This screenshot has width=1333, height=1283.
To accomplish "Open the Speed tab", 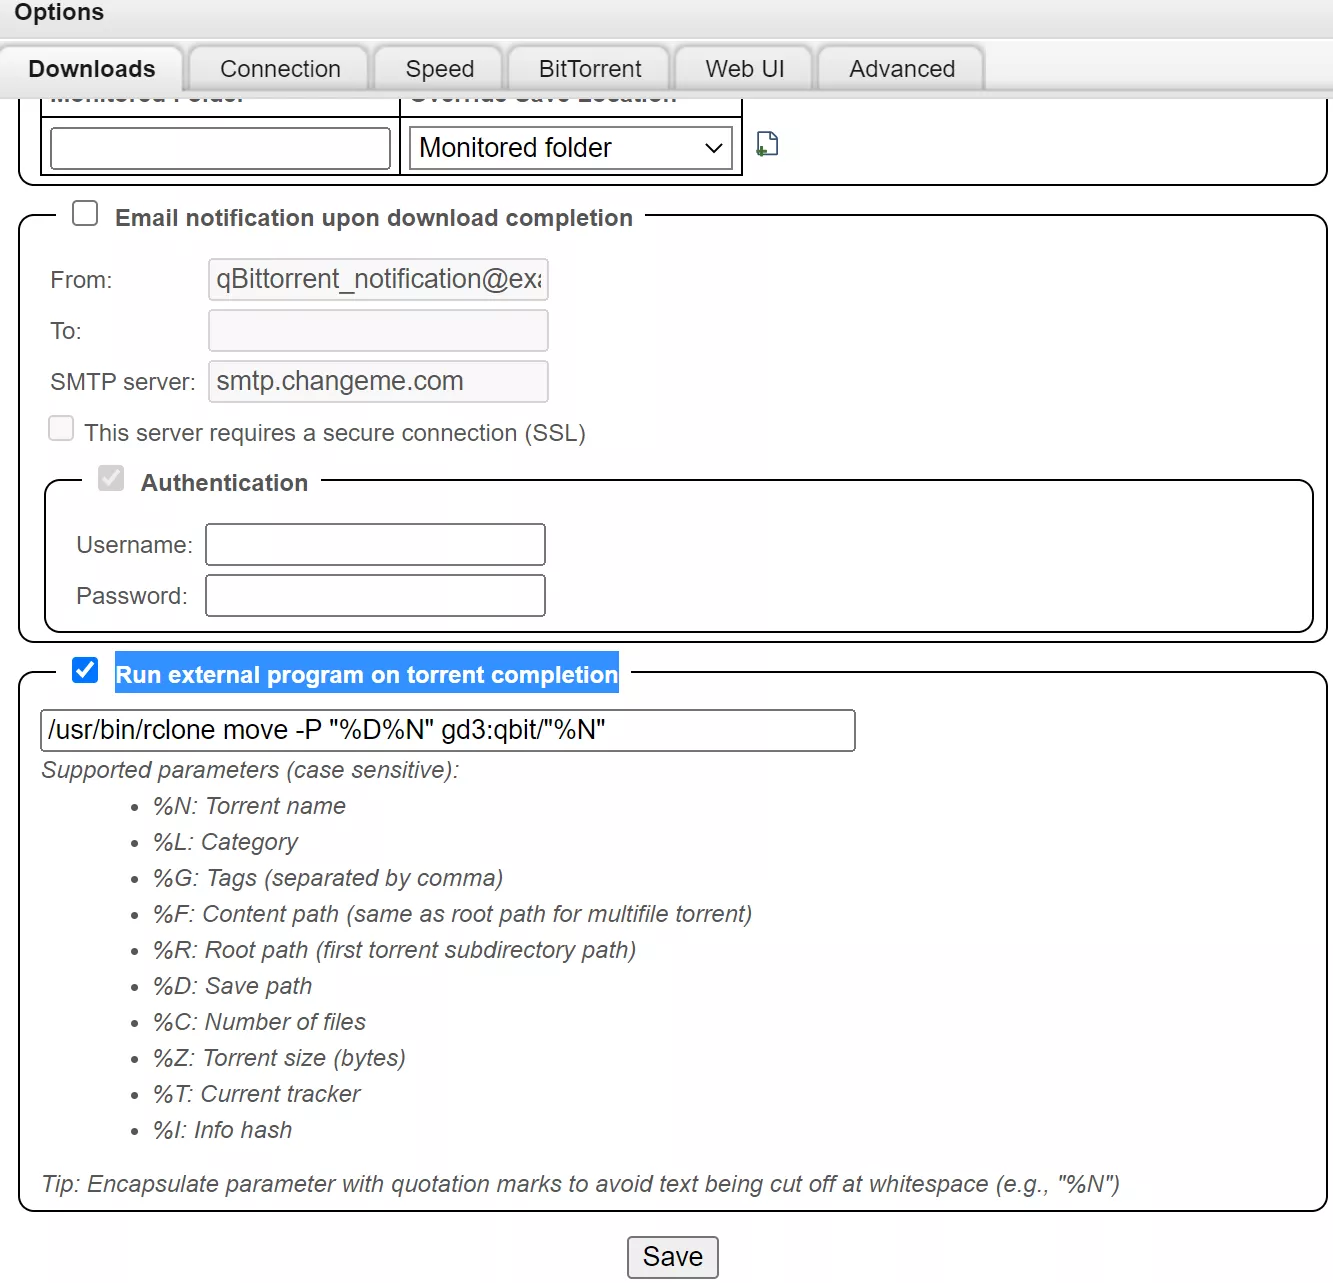I will [439, 69].
